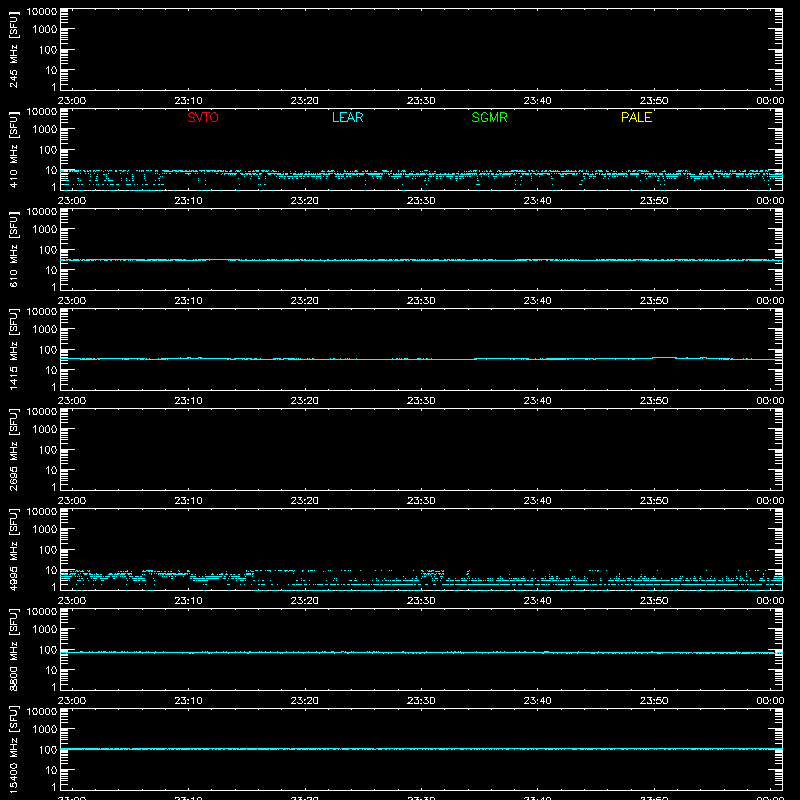Click the cyan flux trace in the 8800 MHz plot
The width and height of the screenshot is (800, 800).
point(421,653)
